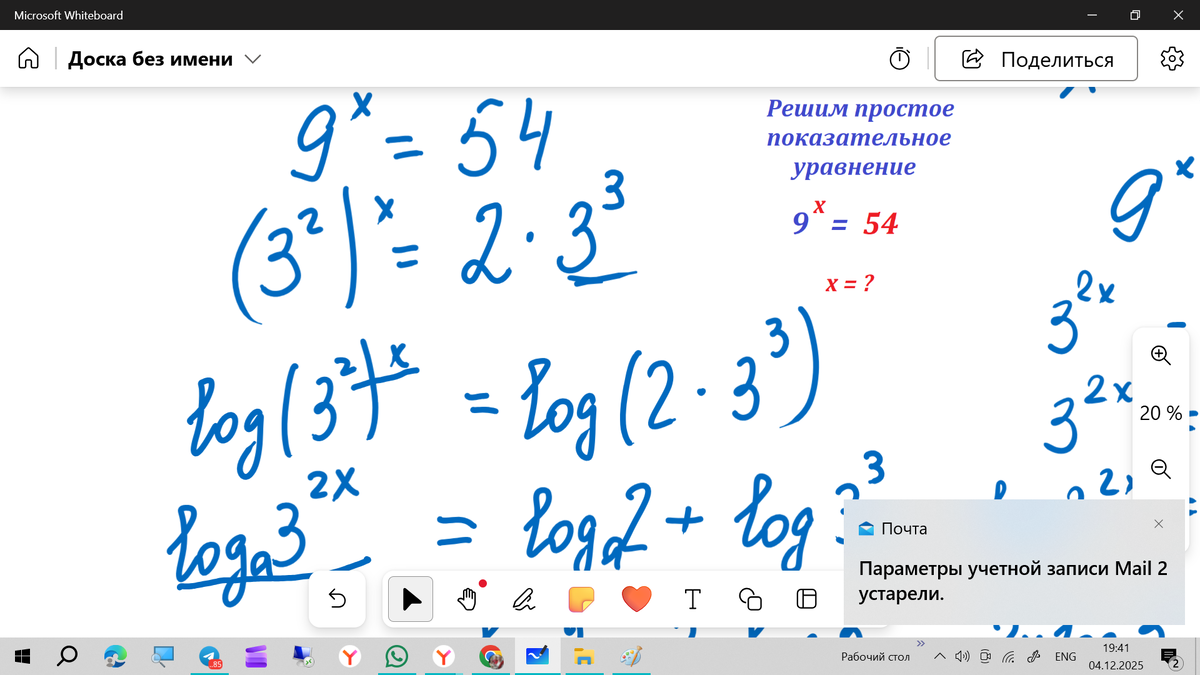Add a yellow sticky note
The height and width of the screenshot is (675, 1200).
(x=580, y=599)
